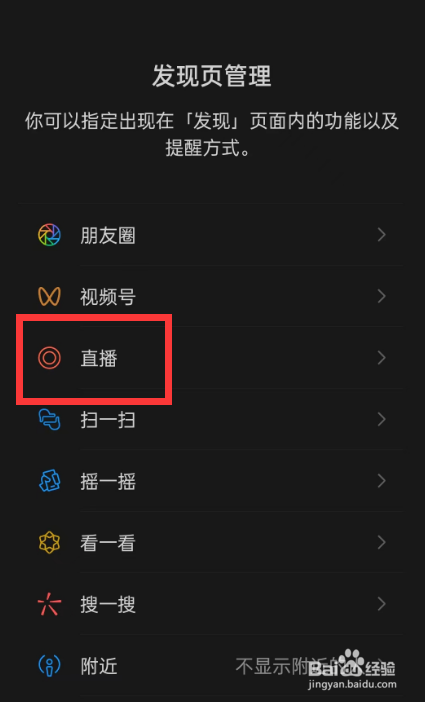The width and height of the screenshot is (425, 702).
Task: Tap the orange Channels (视频号) butterfly icon
Action: [49, 296]
